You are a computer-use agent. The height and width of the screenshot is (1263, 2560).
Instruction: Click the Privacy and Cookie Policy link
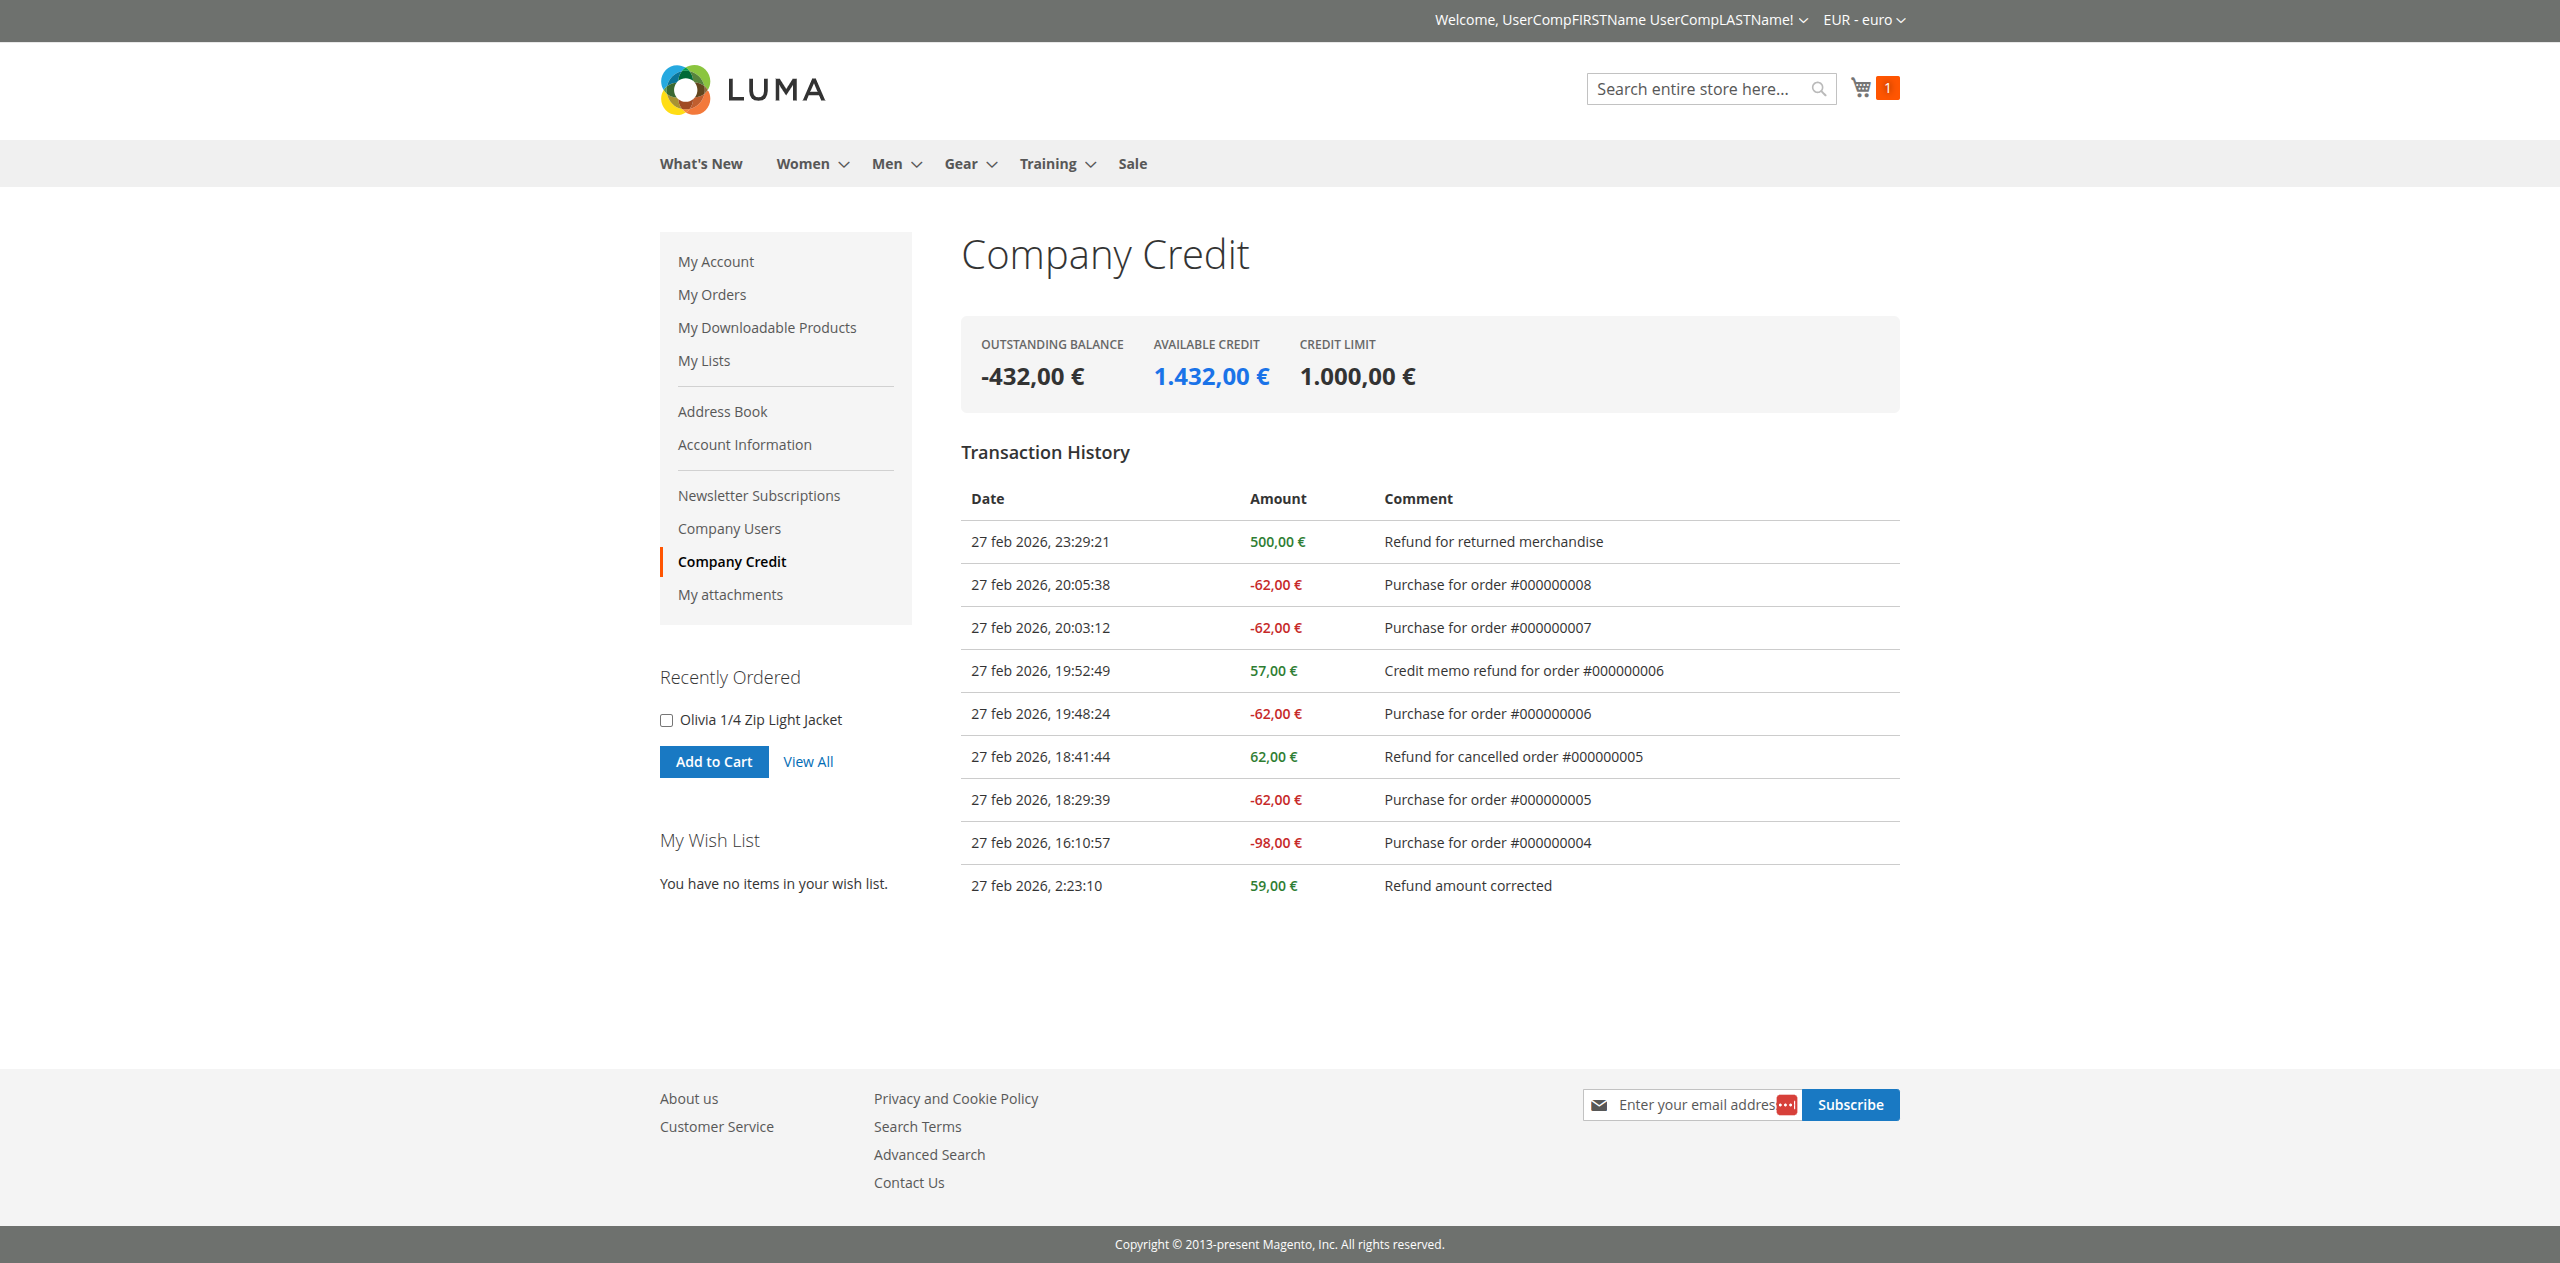[956, 1099]
